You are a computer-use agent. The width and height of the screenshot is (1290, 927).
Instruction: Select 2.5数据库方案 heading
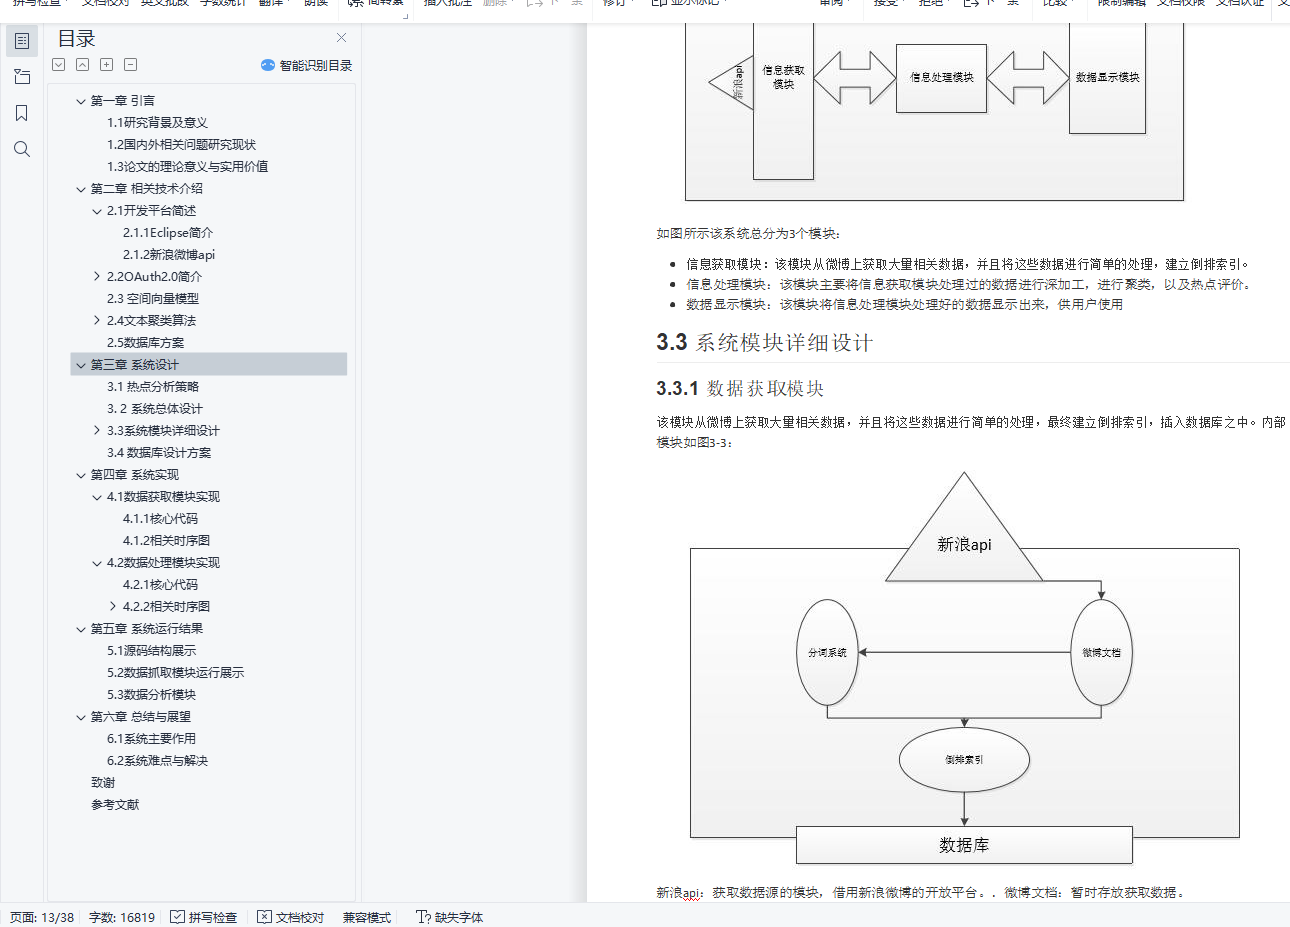click(x=145, y=343)
